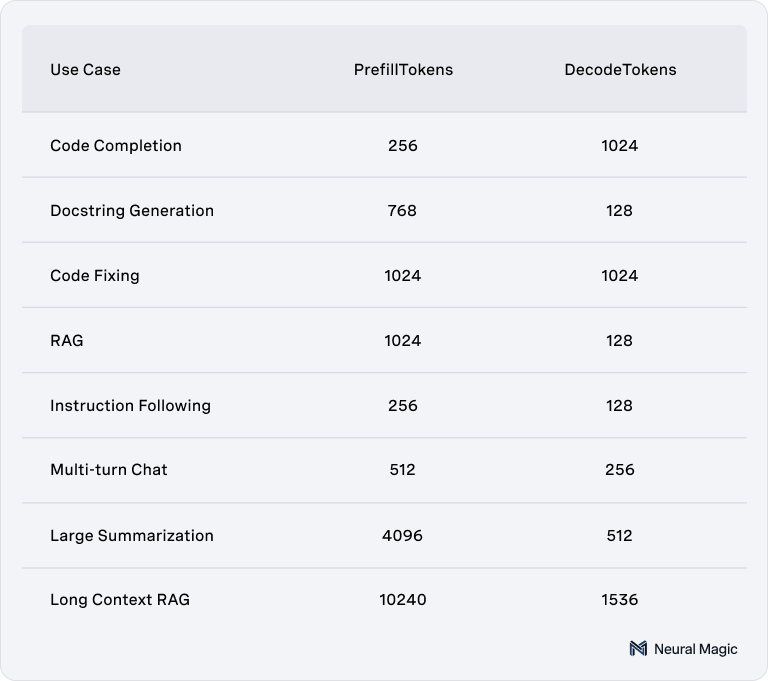Click the 768 prefill tokens value
Viewport: 768px width, 681px height.
[x=403, y=211]
